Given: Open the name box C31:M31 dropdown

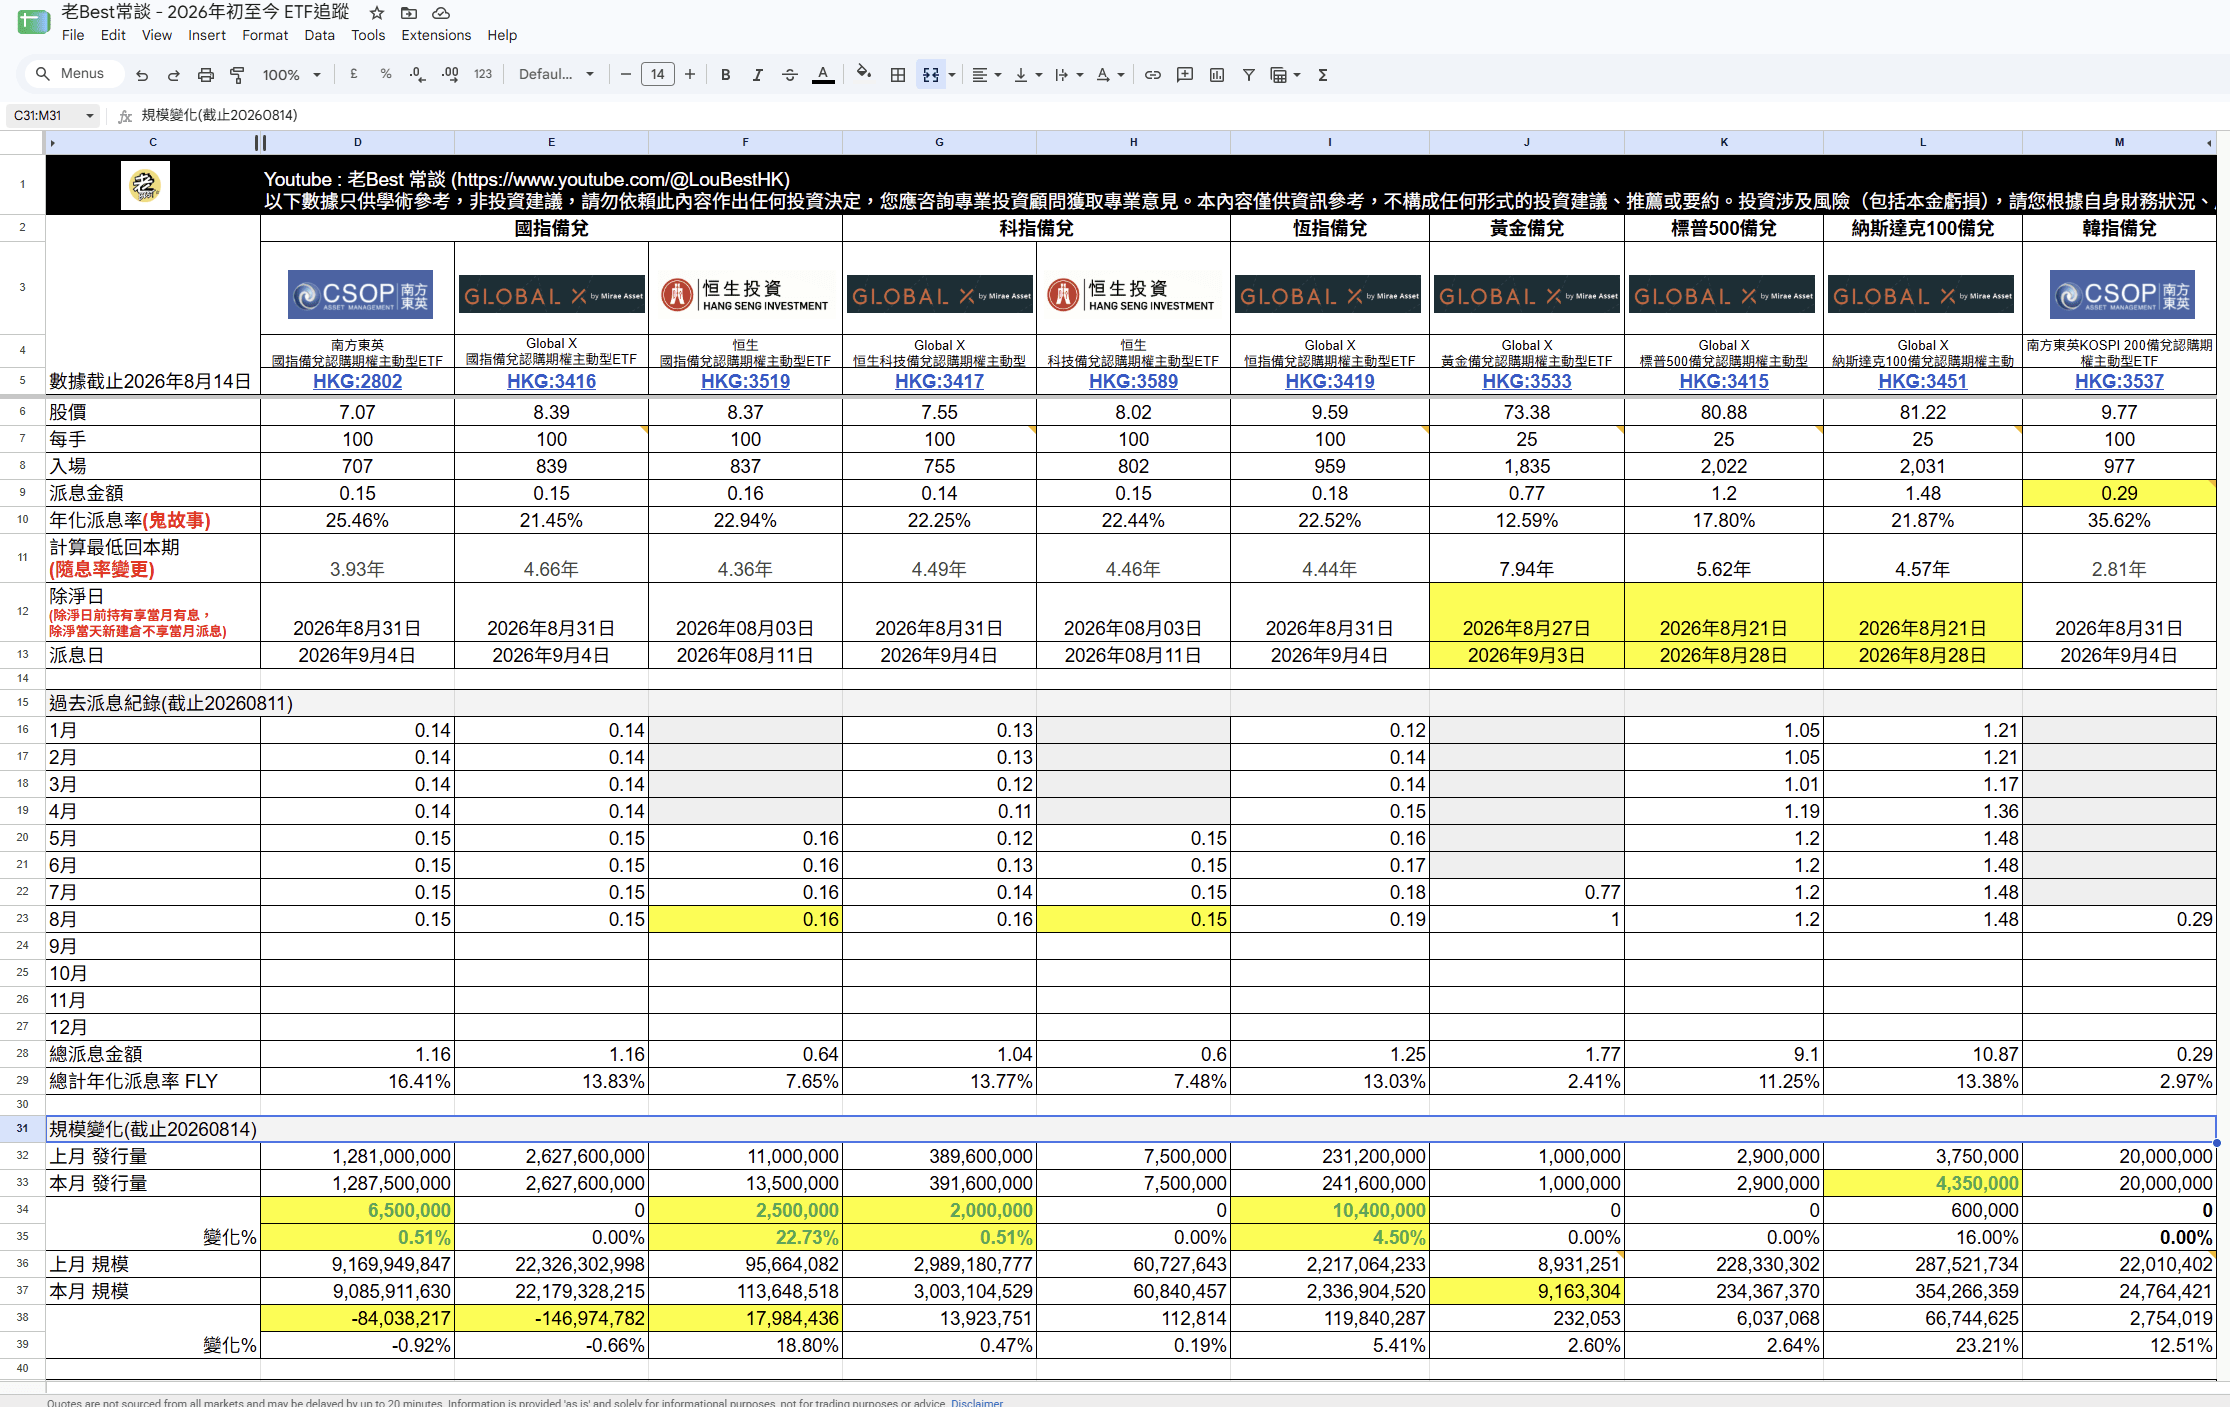Looking at the screenshot, I should click(90, 116).
